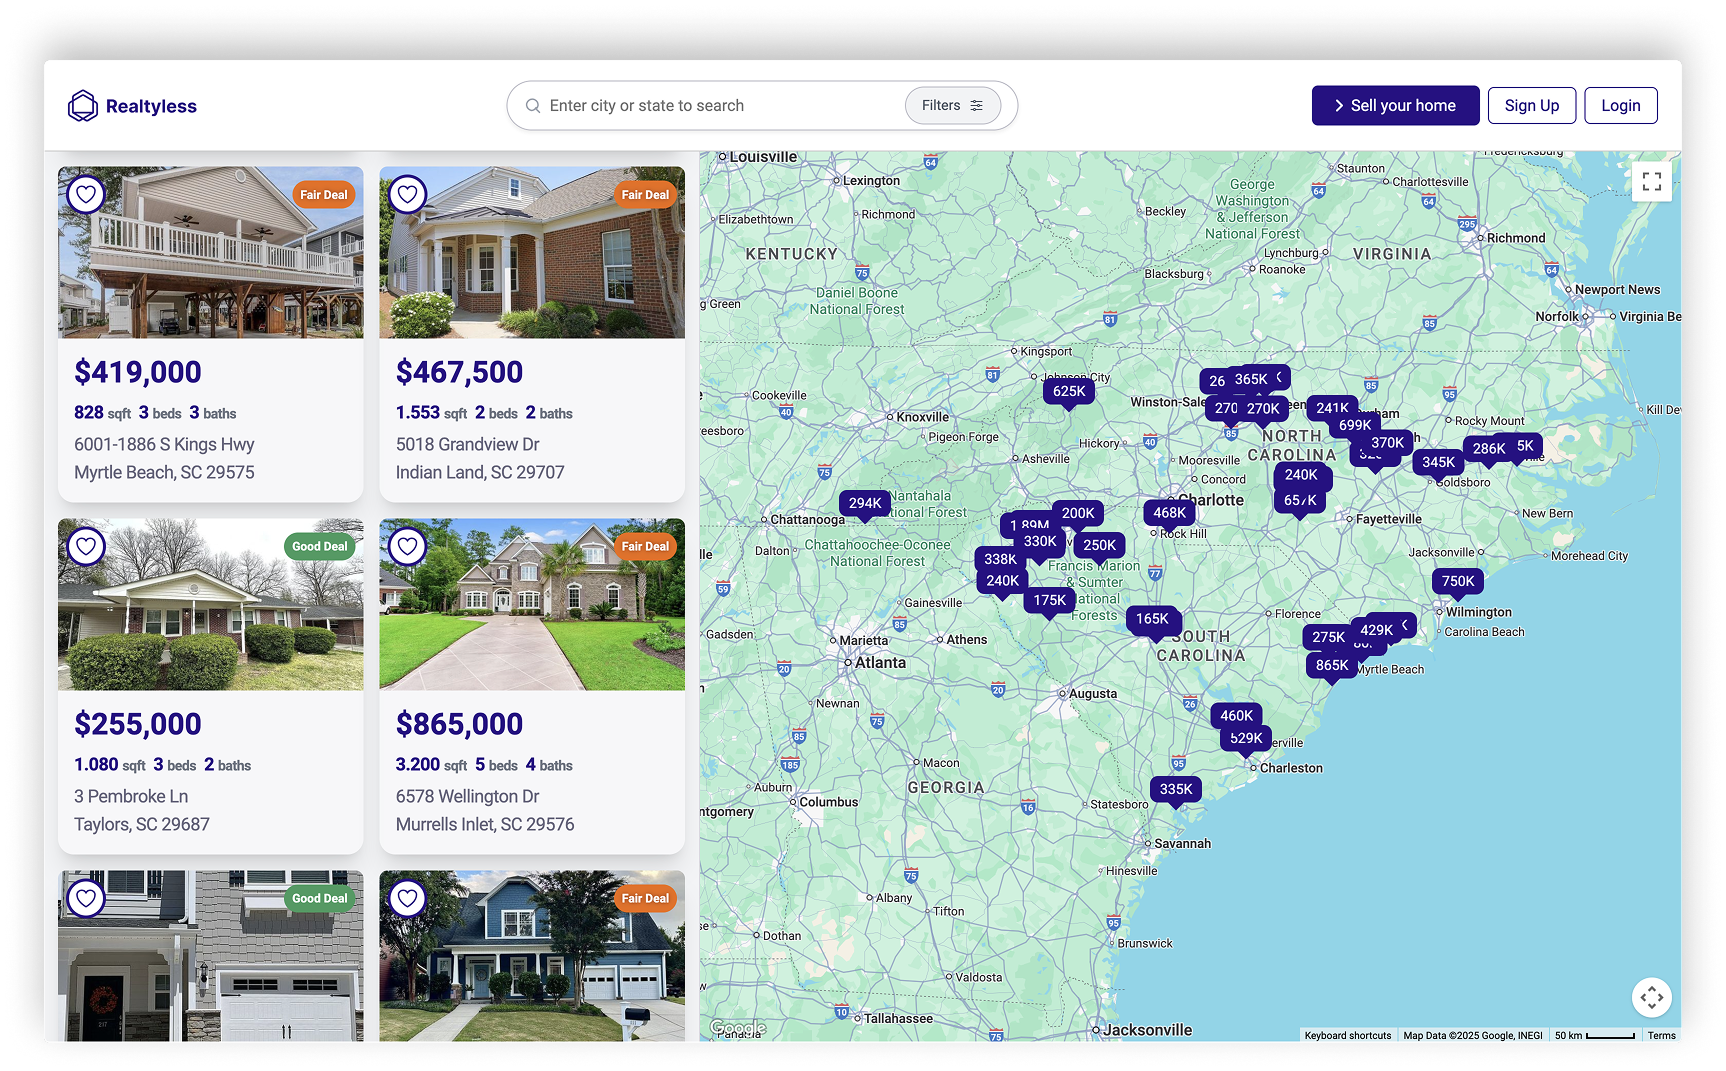This screenshot has width=1726, height=1071.
Task: Favorite the $255,000 Pembroke Ln listing
Action: point(86,546)
